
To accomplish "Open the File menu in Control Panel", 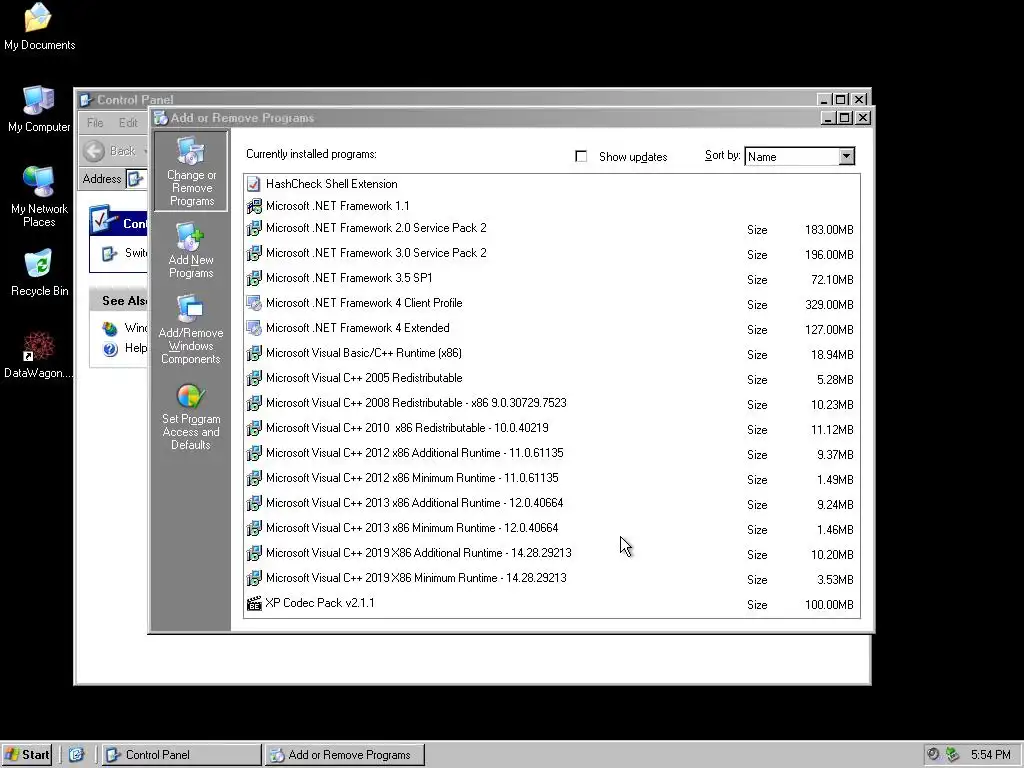I will pos(95,123).
